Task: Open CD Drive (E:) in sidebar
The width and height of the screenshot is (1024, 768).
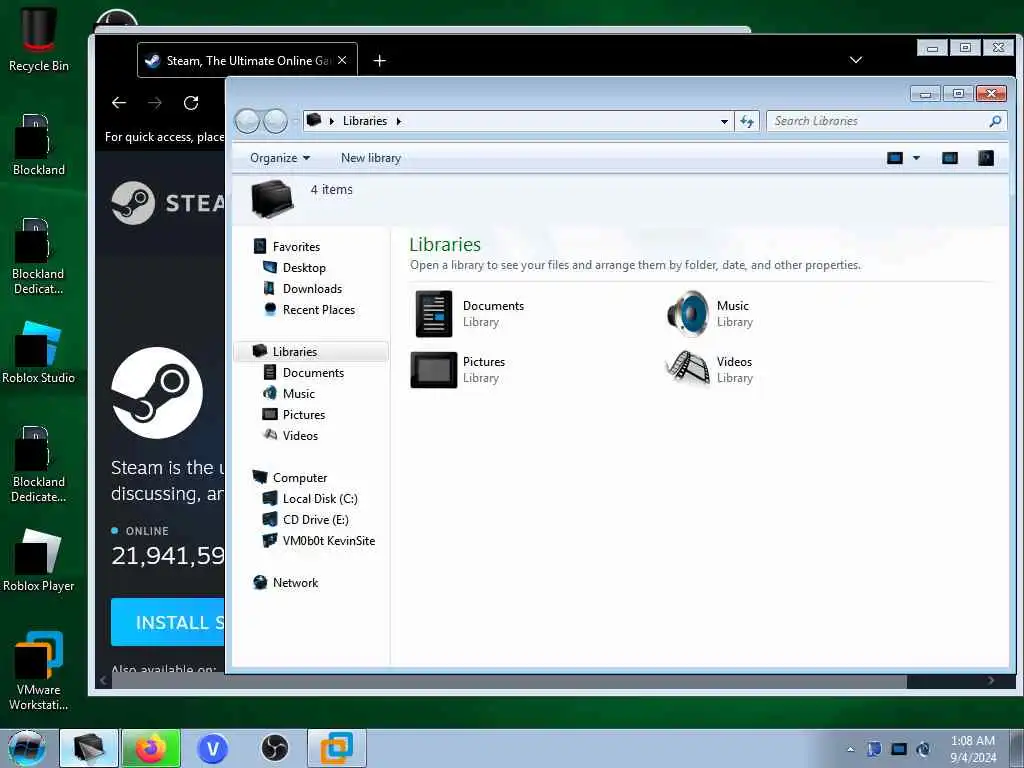Action: [315, 519]
